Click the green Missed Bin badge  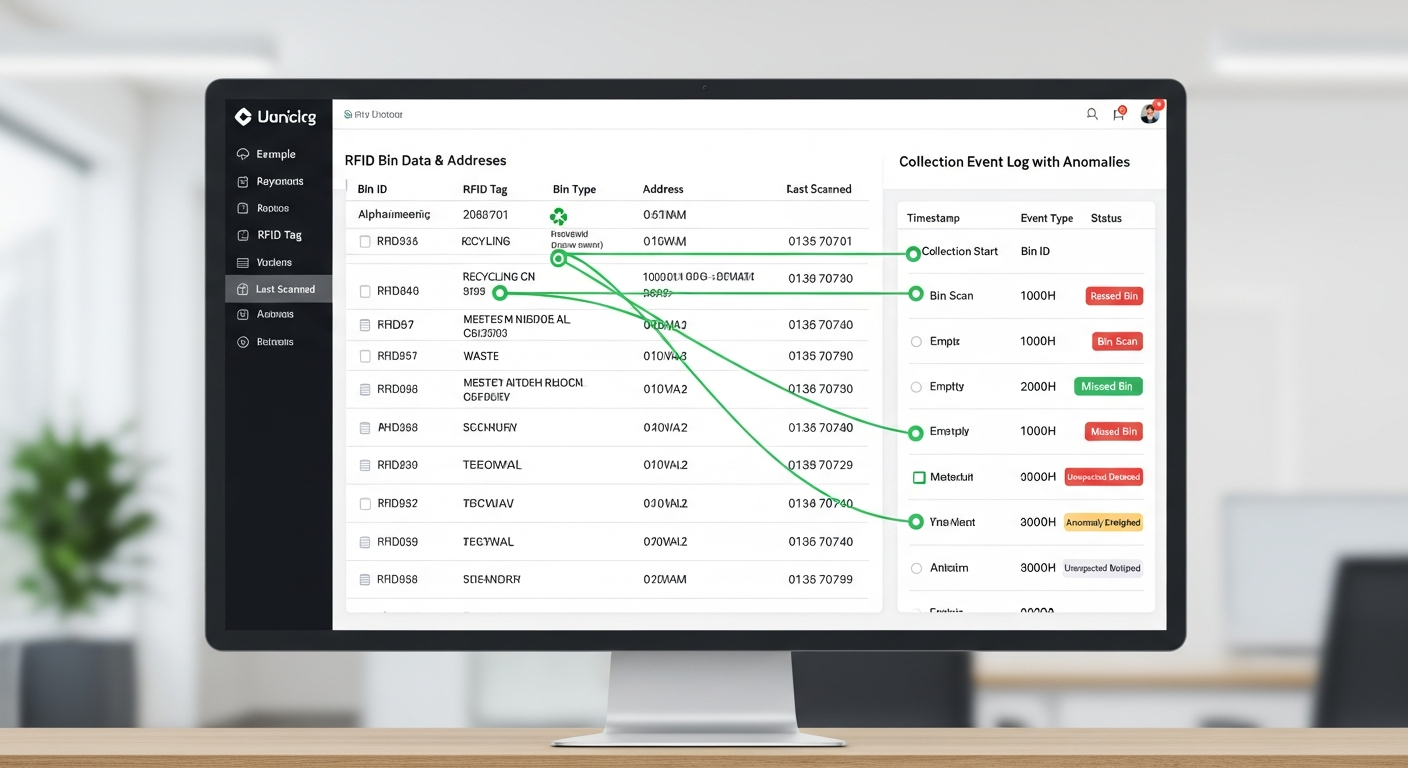pos(1108,387)
